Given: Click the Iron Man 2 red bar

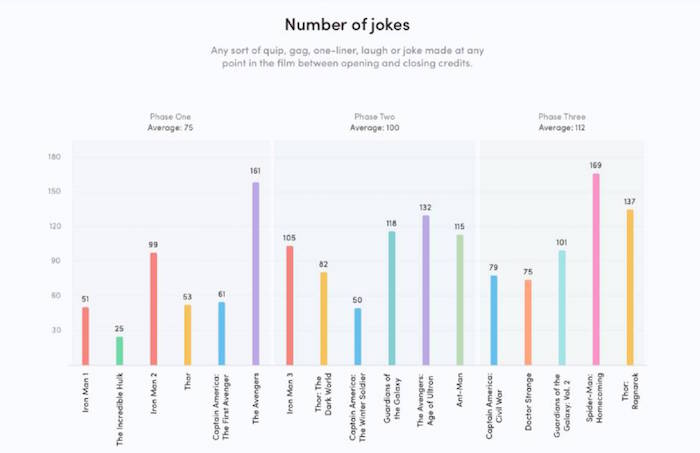Looking at the screenshot, I should tap(153, 308).
